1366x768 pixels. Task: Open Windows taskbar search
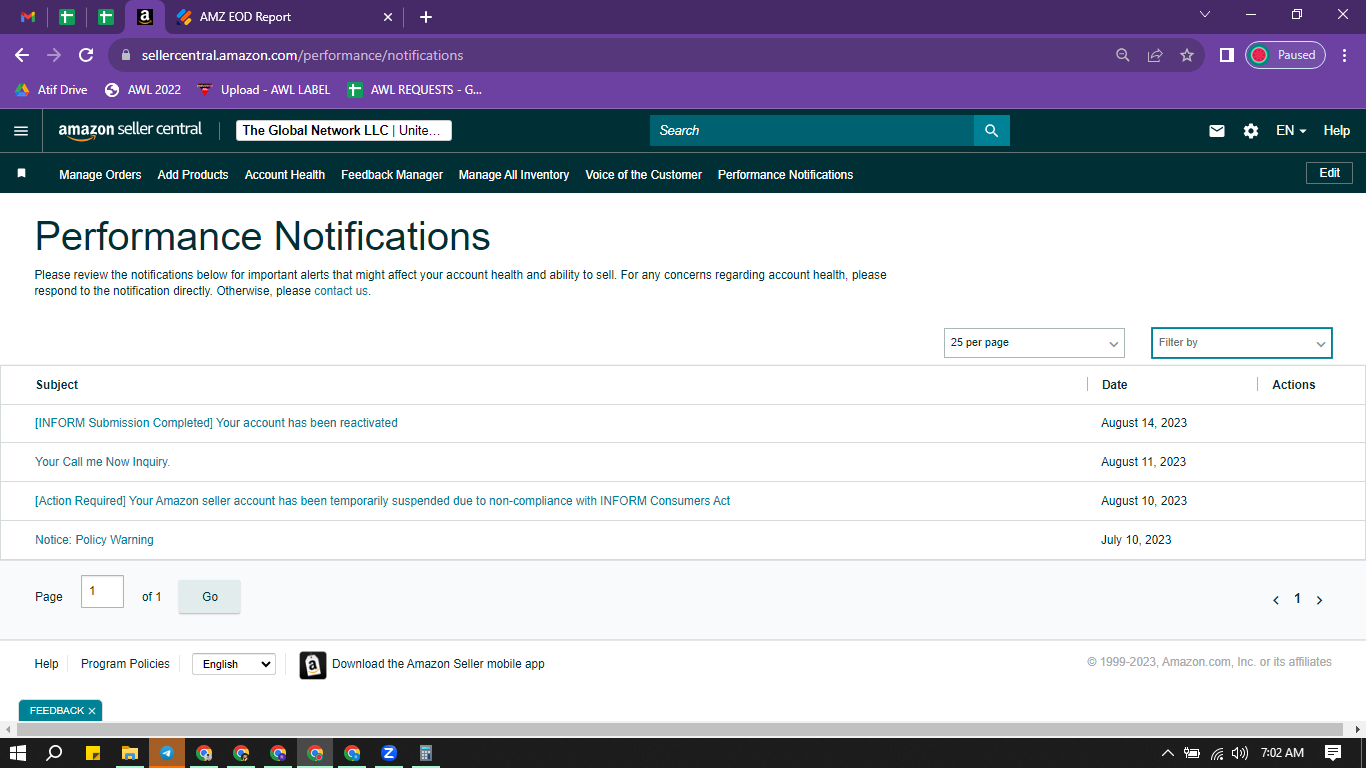(x=55, y=753)
